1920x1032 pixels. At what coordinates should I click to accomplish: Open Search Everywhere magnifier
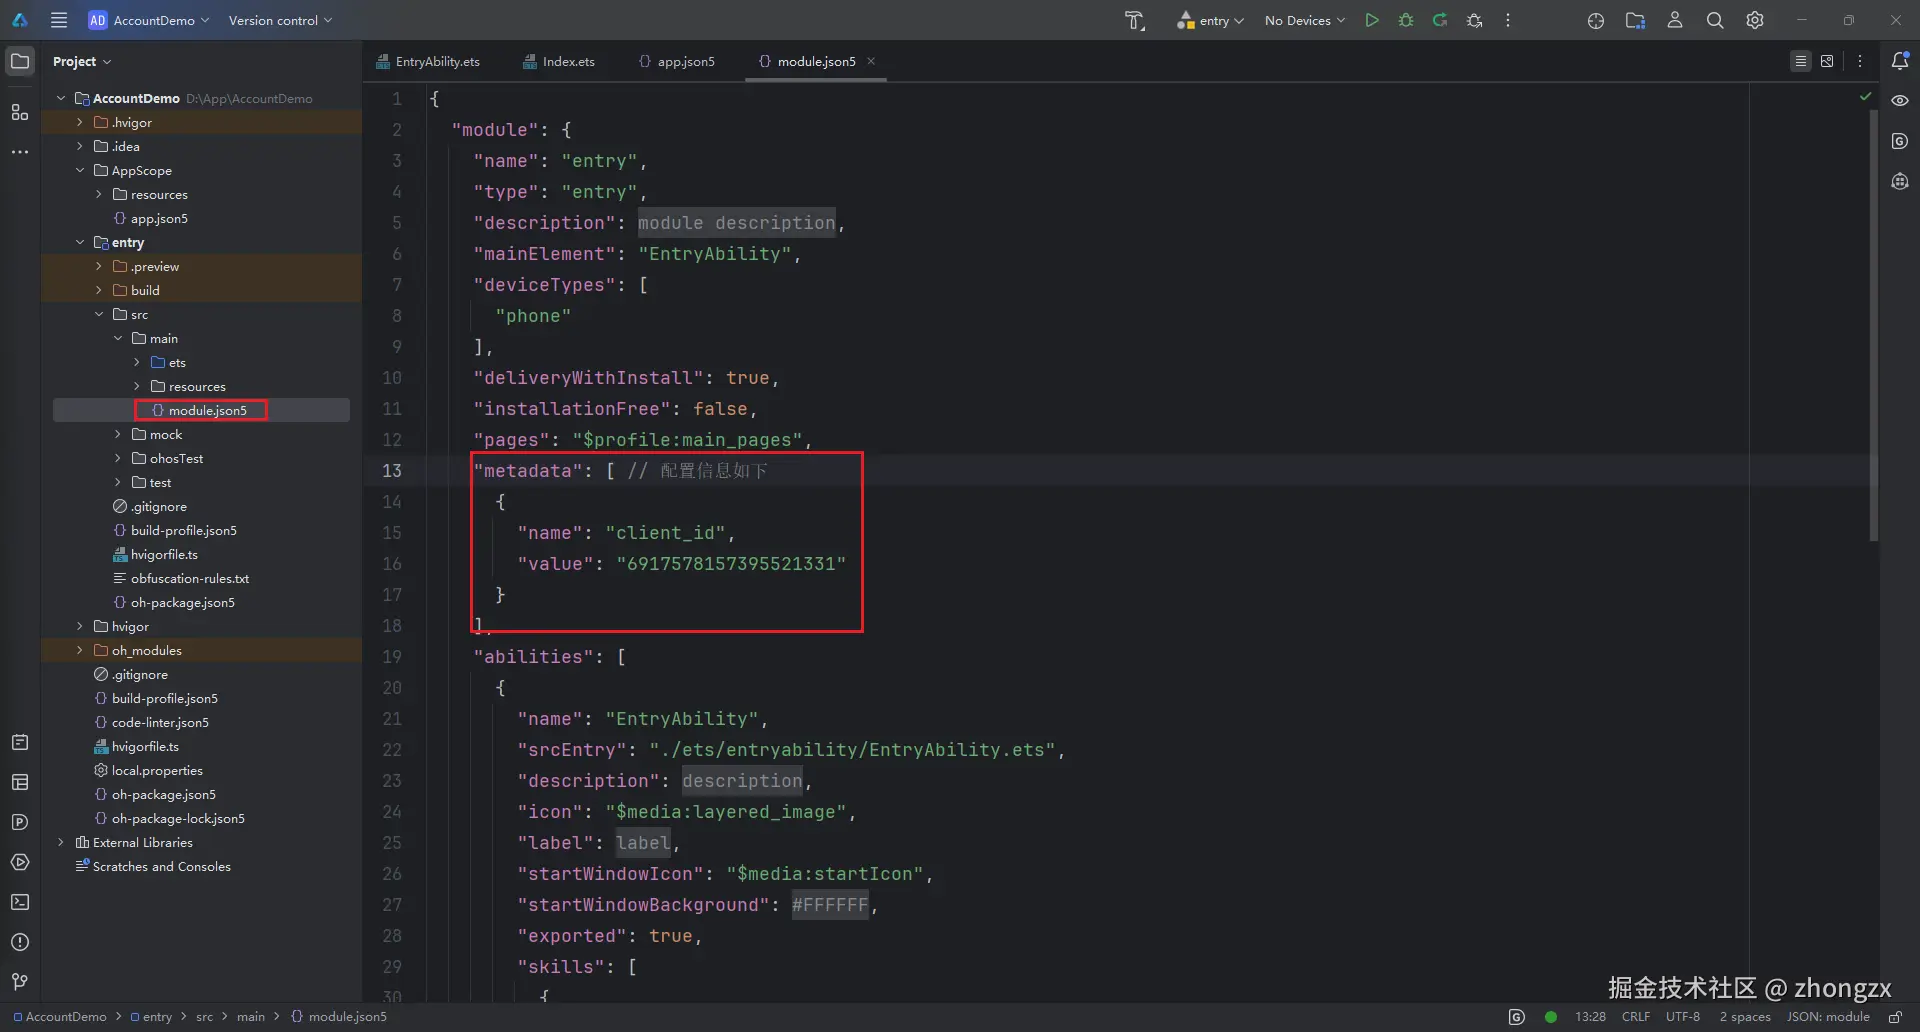point(1715,20)
